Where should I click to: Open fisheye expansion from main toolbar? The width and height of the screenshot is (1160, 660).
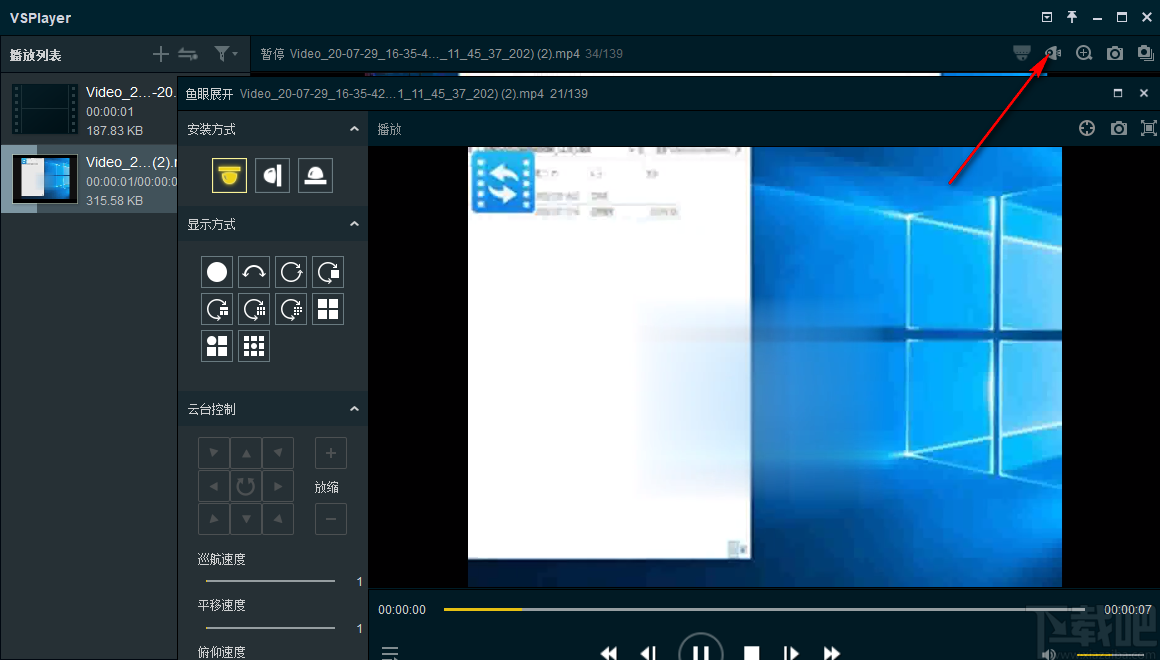[1053, 53]
